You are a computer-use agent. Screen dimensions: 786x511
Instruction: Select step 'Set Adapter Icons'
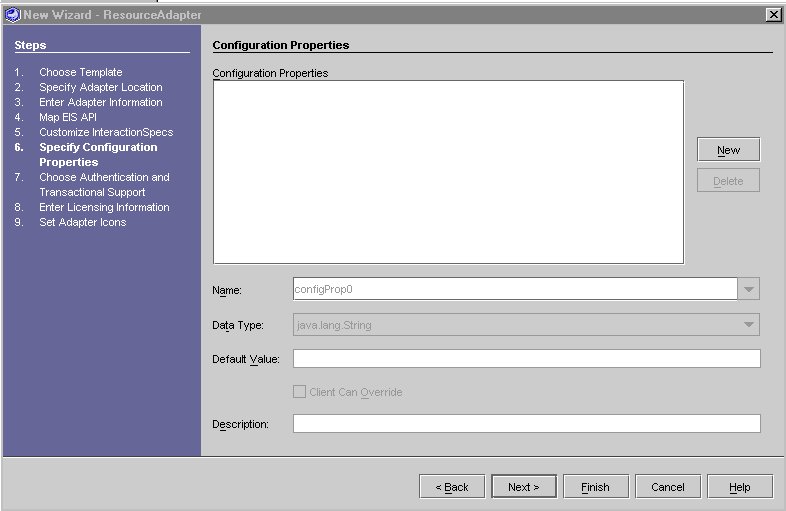pos(83,222)
